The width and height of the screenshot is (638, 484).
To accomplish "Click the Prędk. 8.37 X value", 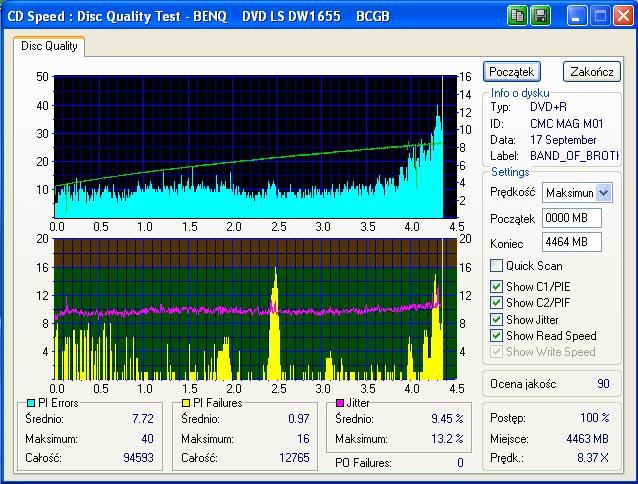I will click(x=593, y=458).
